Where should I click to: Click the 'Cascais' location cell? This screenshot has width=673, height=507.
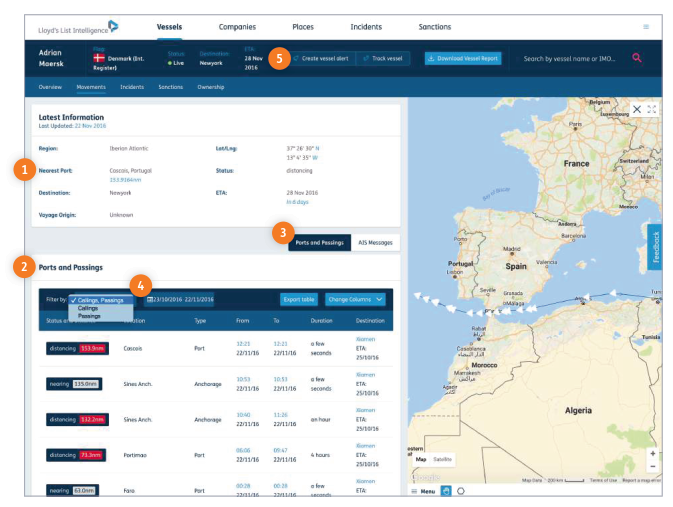point(133,349)
